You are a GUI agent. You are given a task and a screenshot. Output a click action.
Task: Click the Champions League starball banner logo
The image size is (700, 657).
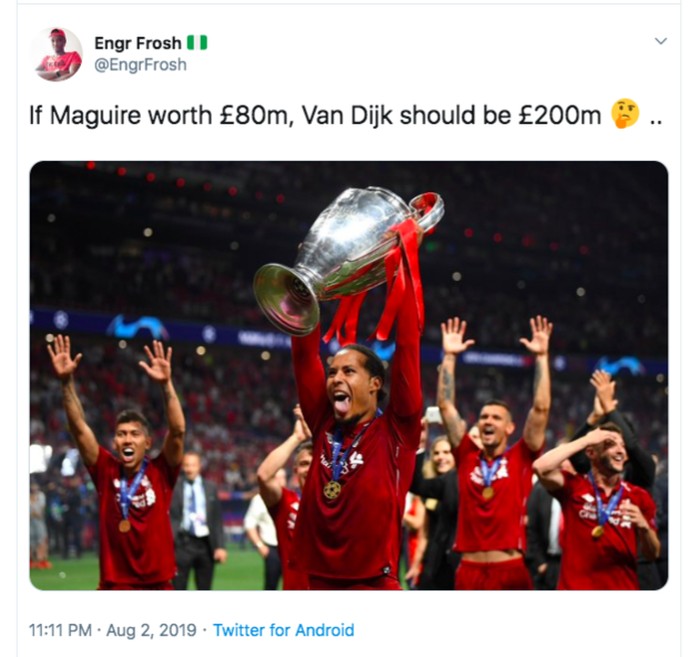pyautogui.click(x=61, y=319)
